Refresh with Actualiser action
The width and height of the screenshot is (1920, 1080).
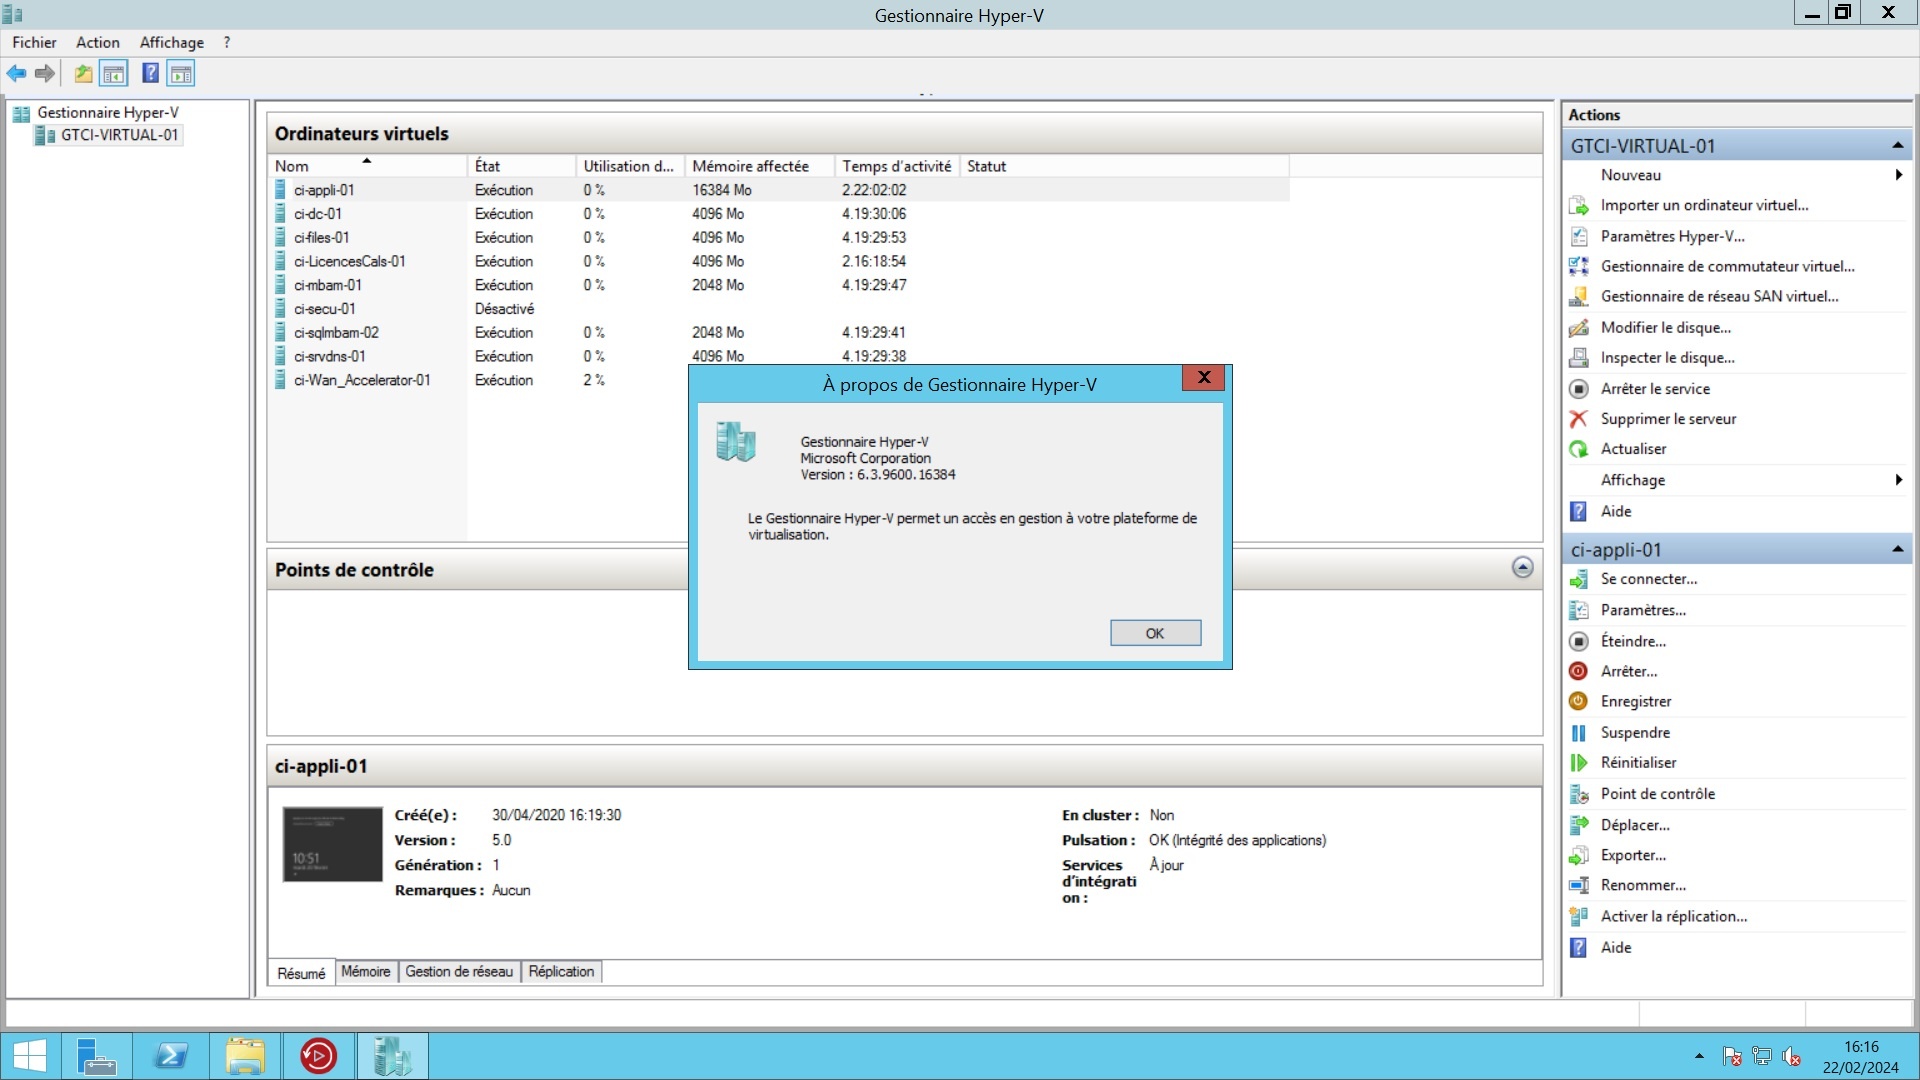(x=1633, y=448)
